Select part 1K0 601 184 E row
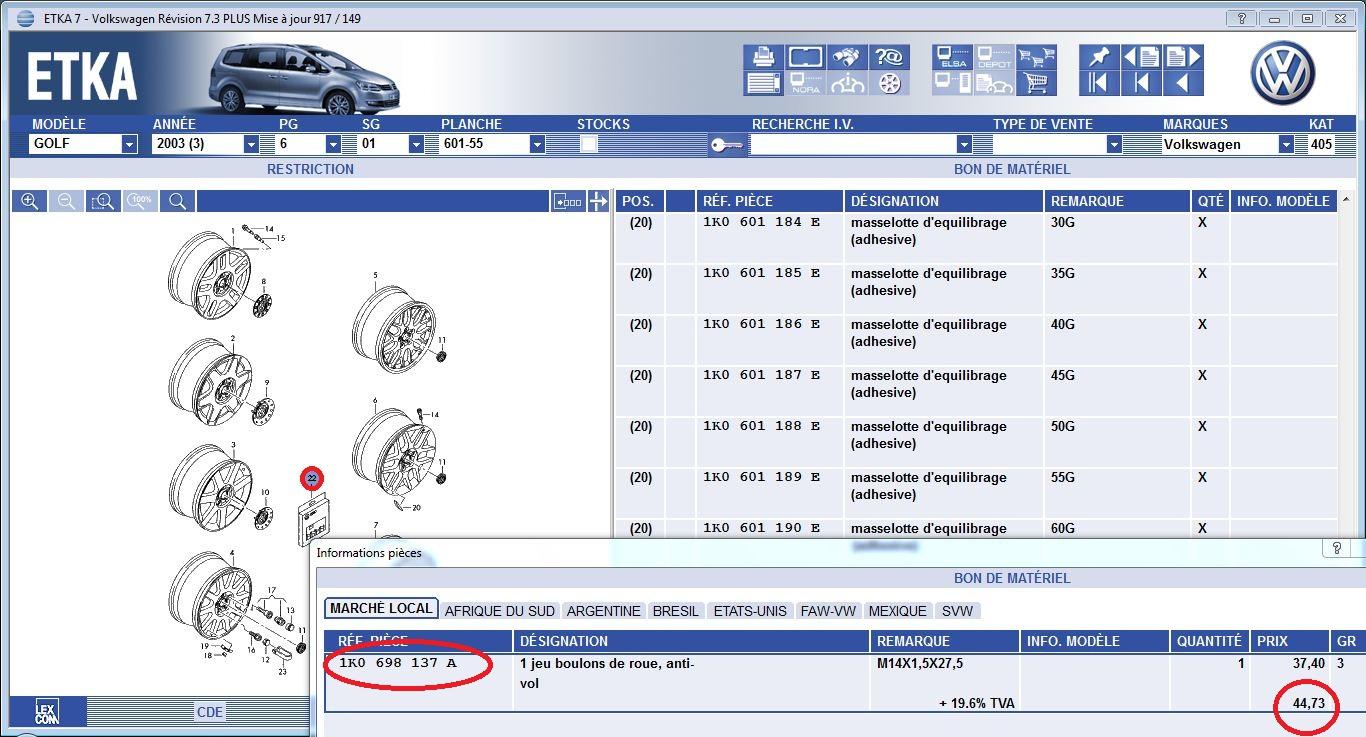The image size is (1366, 737). tap(976, 238)
